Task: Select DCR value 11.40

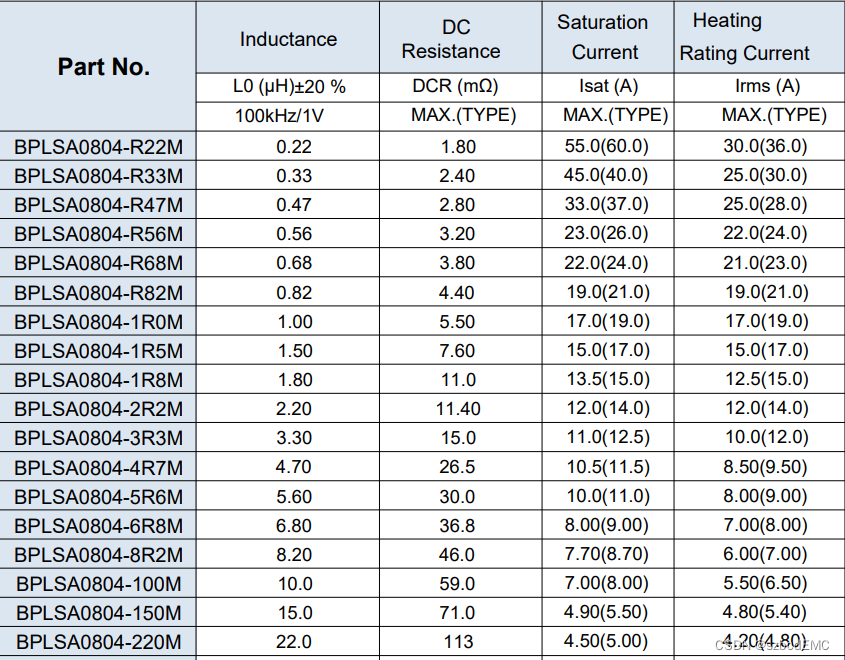Action: [x=458, y=409]
